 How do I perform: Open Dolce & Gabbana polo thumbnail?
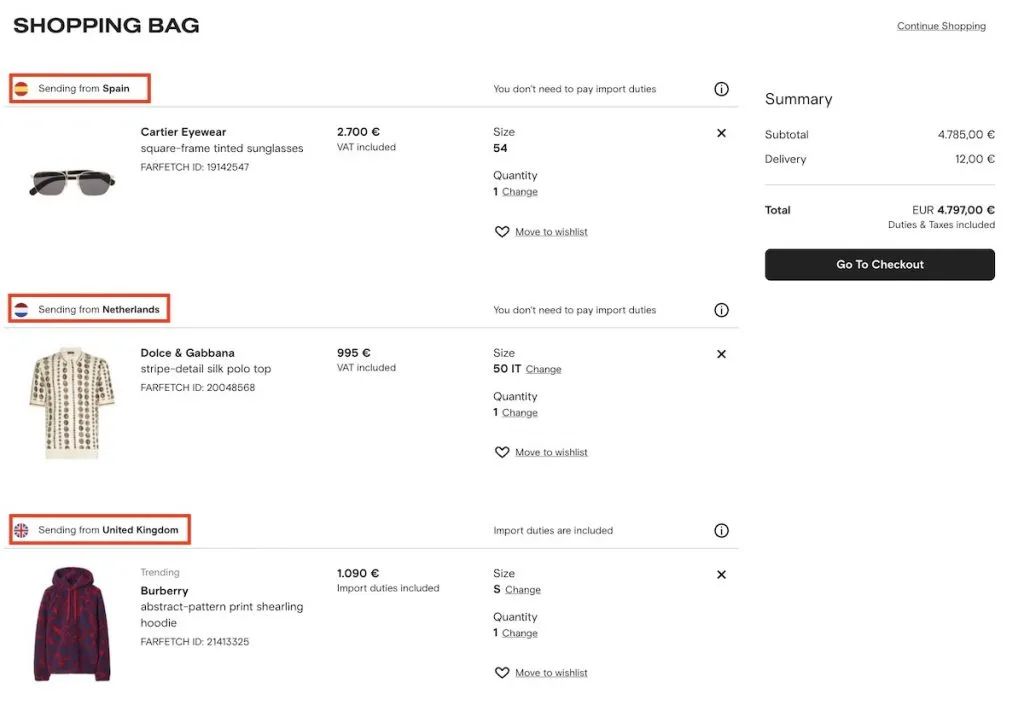coord(72,402)
